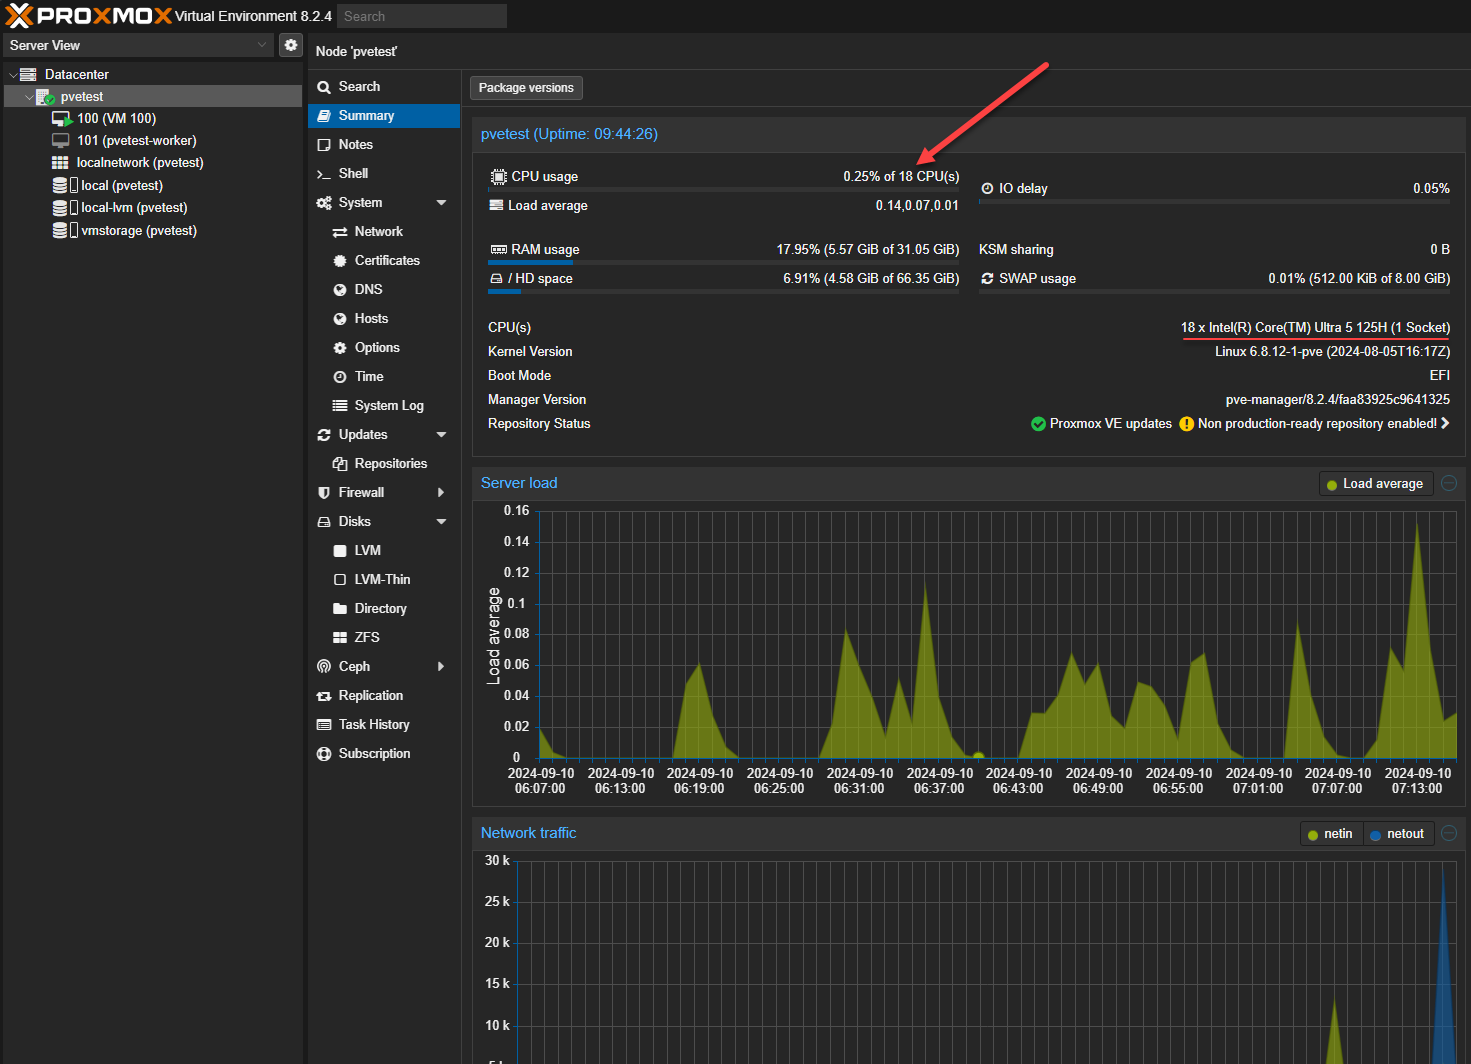This screenshot has width=1471, height=1064.
Task: Toggle netin series in traffic legend
Action: click(1330, 834)
